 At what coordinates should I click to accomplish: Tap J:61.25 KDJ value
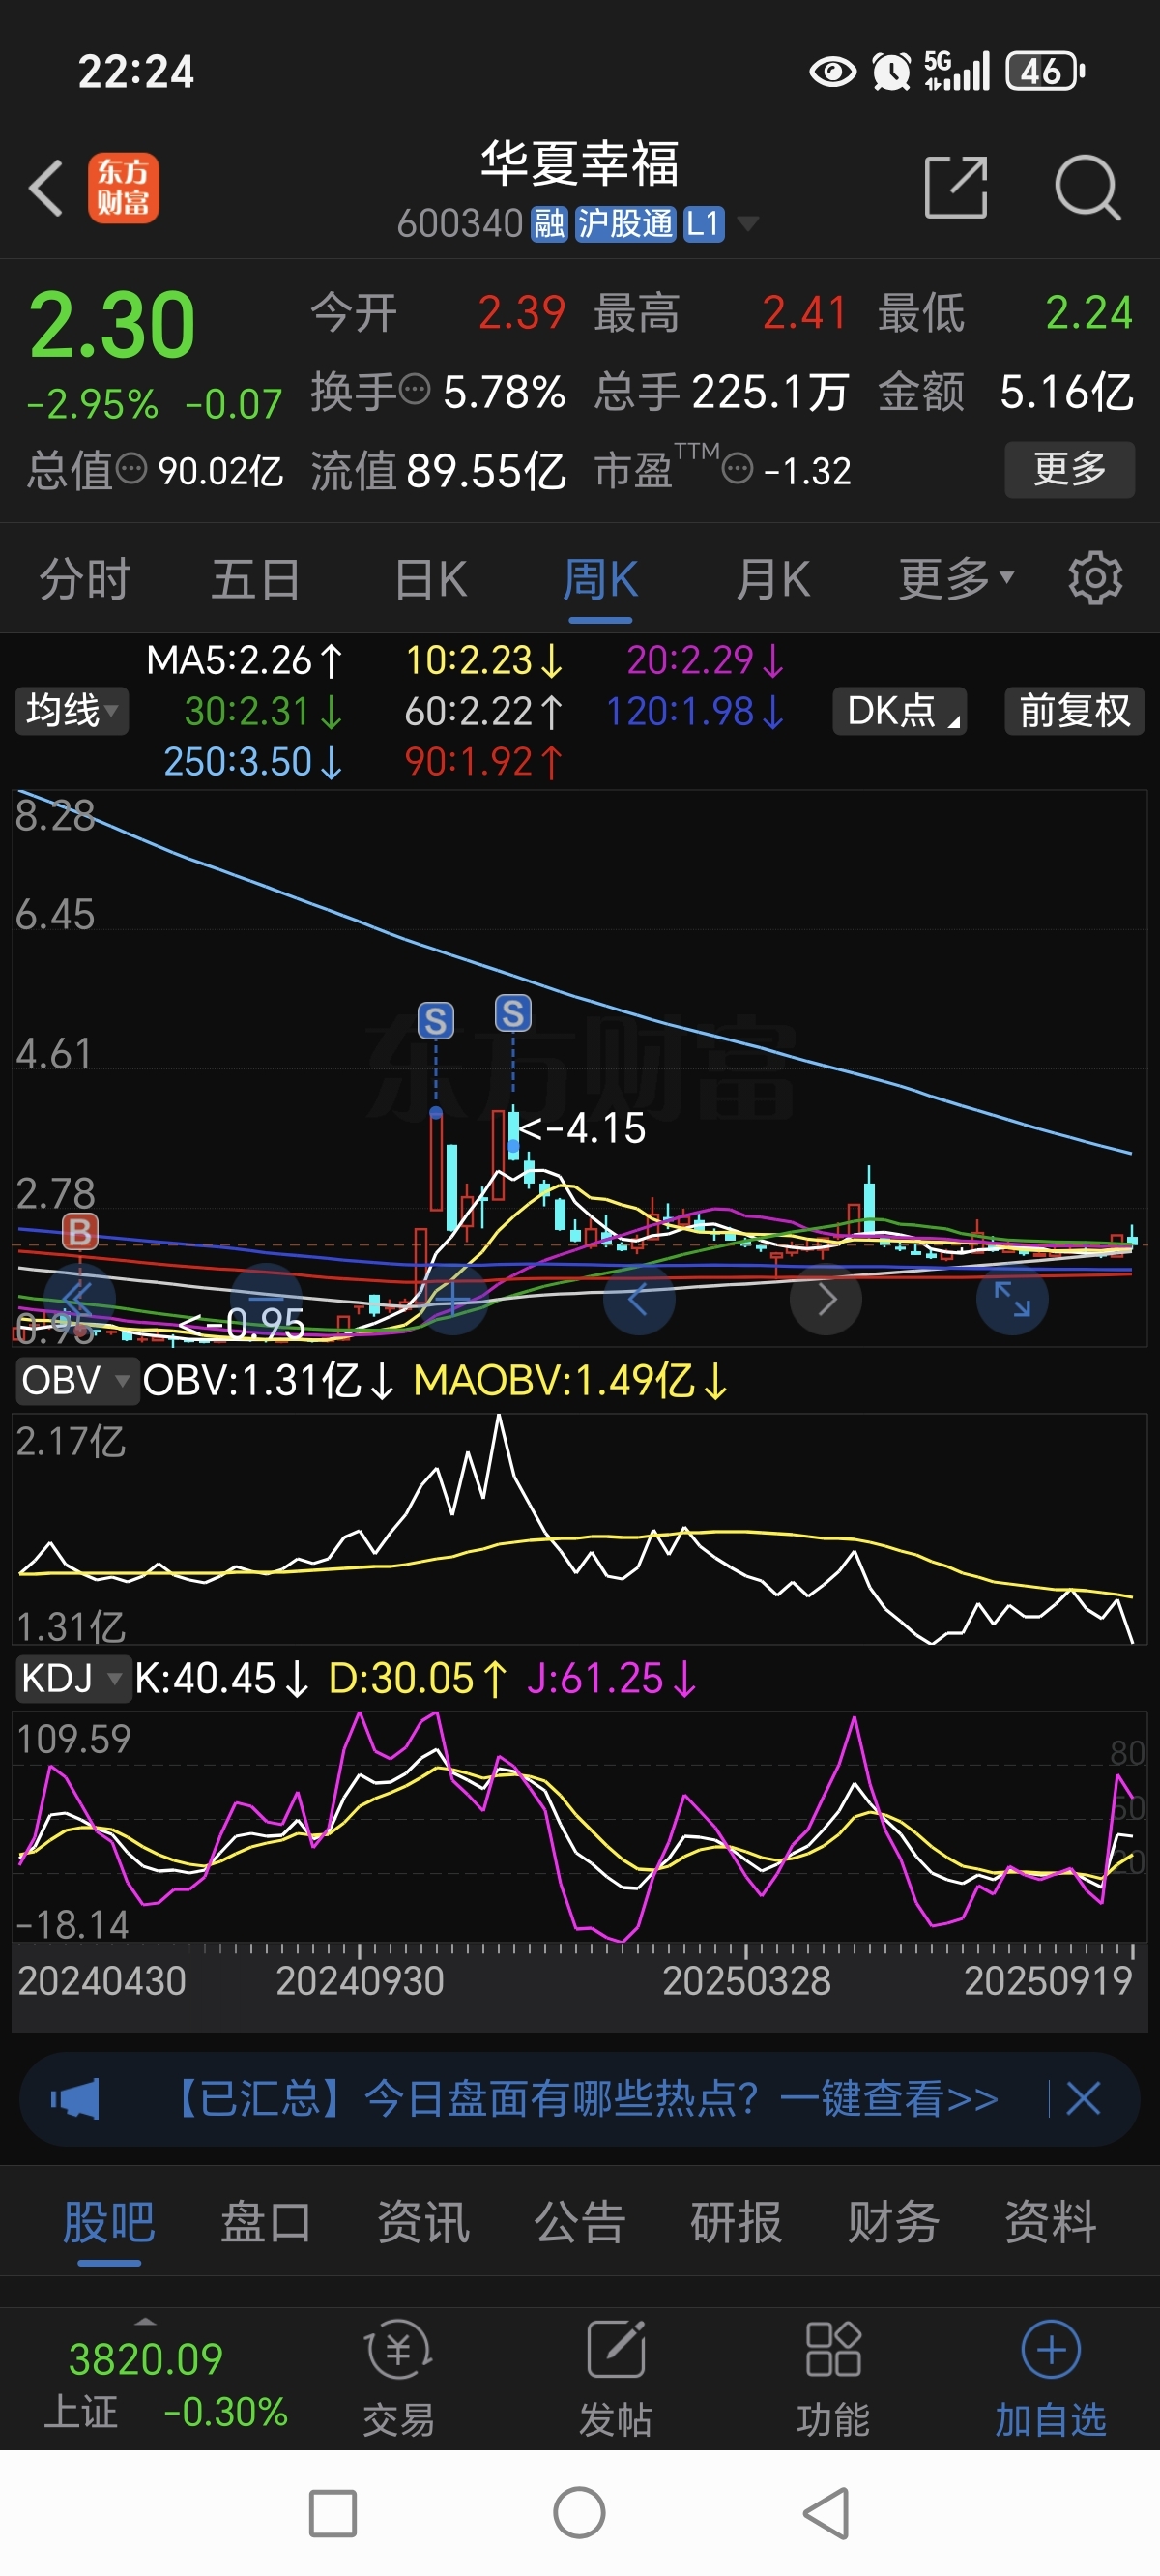[x=611, y=1678]
